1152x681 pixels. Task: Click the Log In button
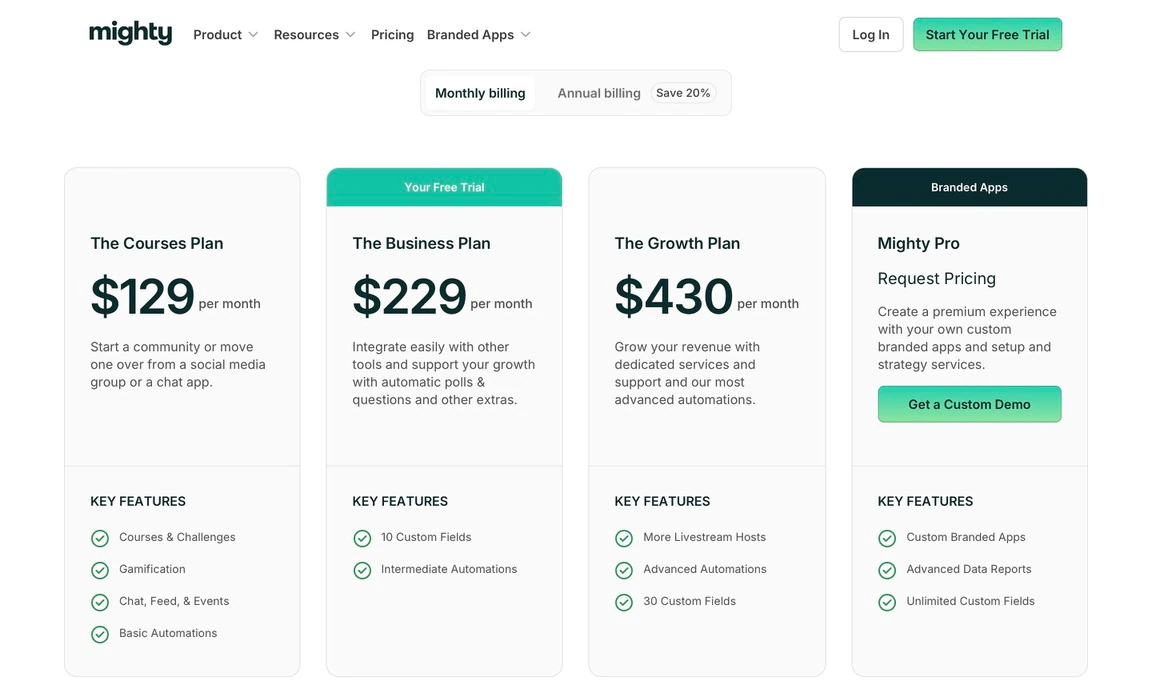click(871, 35)
